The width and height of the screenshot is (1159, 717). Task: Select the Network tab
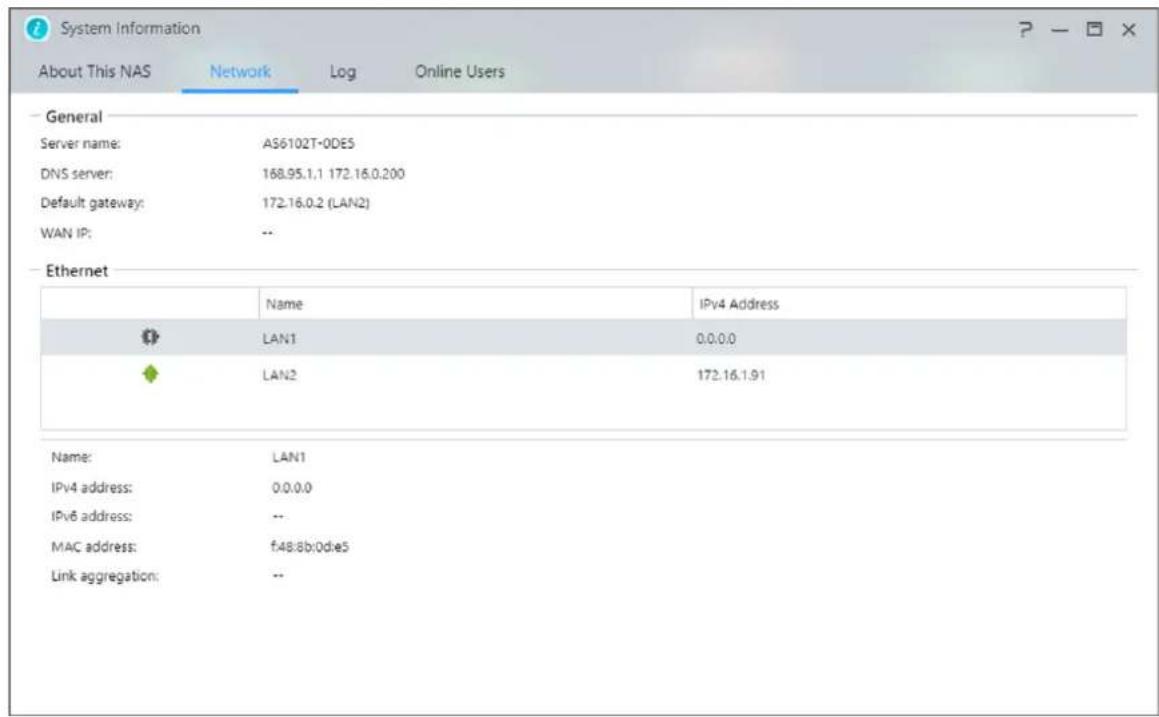[x=240, y=72]
